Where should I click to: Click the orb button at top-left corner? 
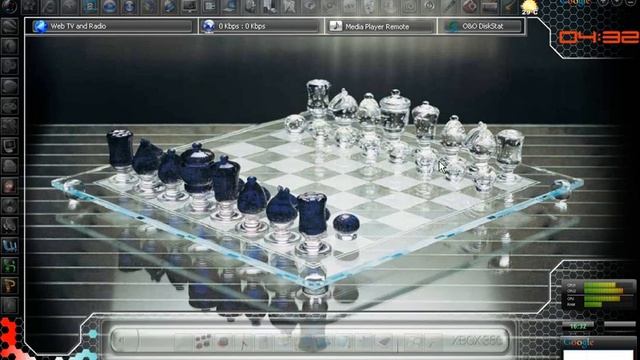tap(9, 6)
